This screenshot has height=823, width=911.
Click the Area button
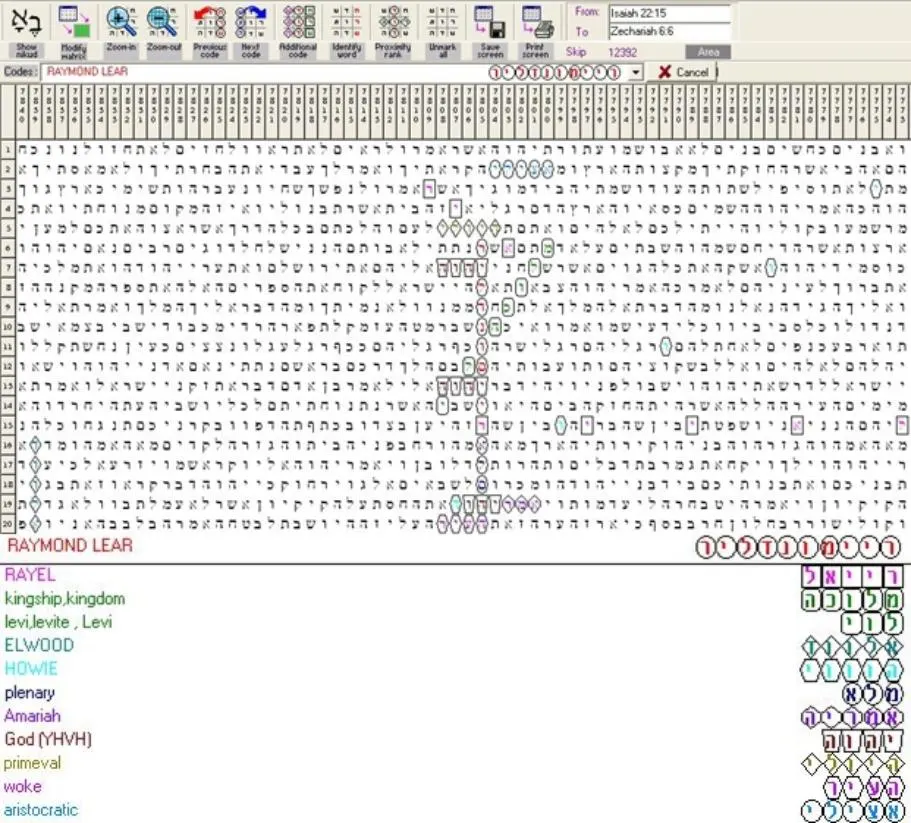pyautogui.click(x=708, y=52)
